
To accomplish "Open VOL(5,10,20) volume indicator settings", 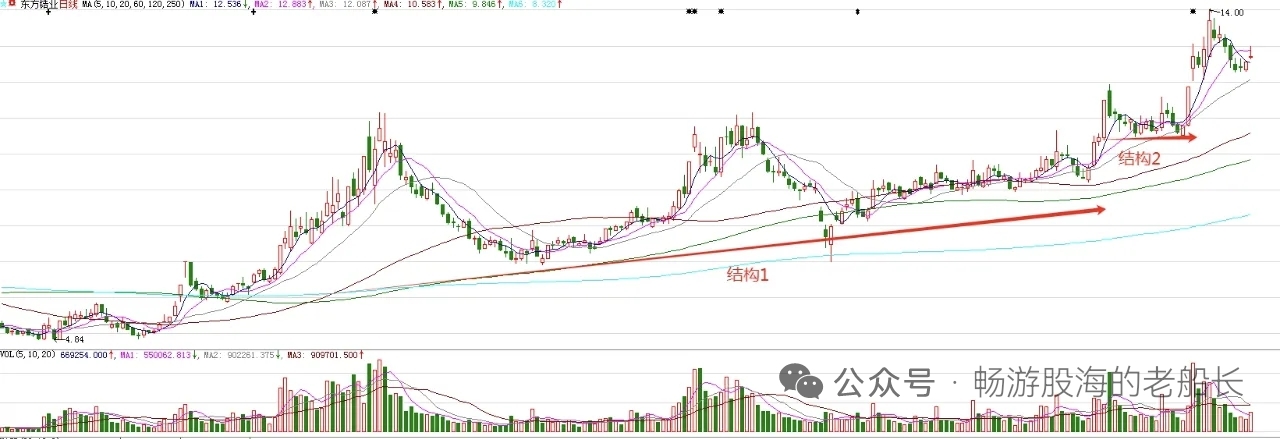I will tap(29, 354).
